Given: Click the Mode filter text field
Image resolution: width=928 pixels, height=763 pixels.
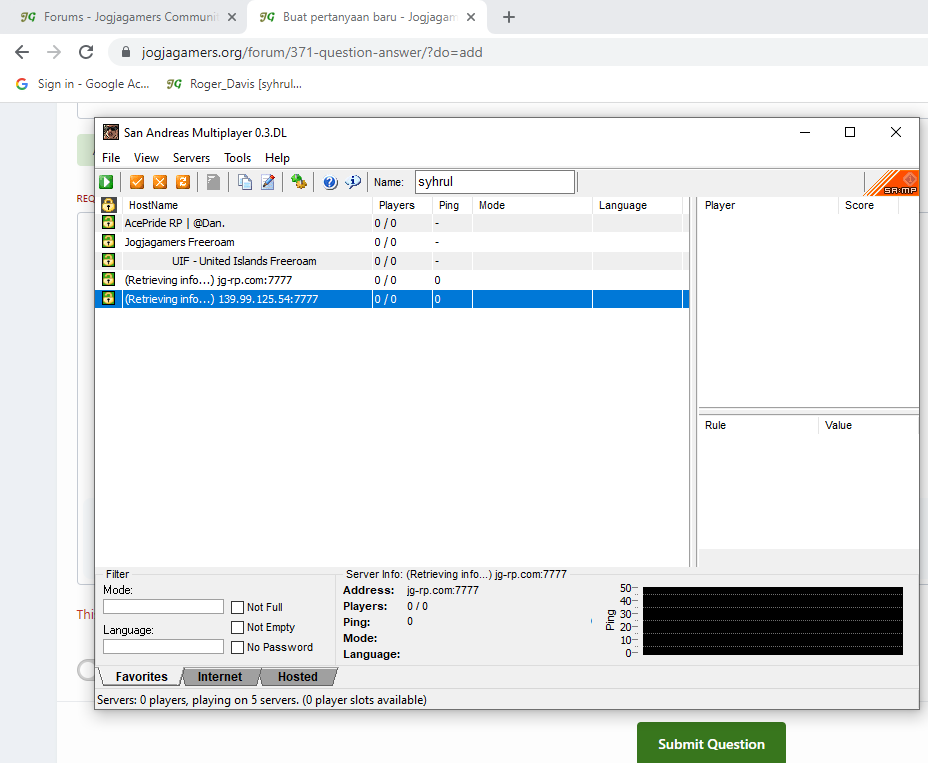Looking at the screenshot, I should (x=163, y=606).
